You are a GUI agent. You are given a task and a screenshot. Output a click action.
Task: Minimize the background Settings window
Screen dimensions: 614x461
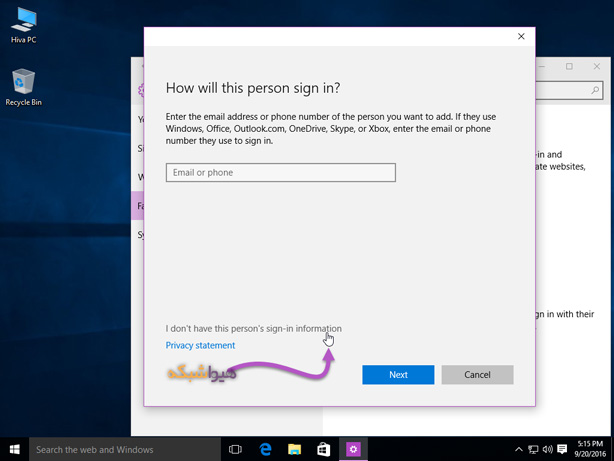(x=542, y=67)
